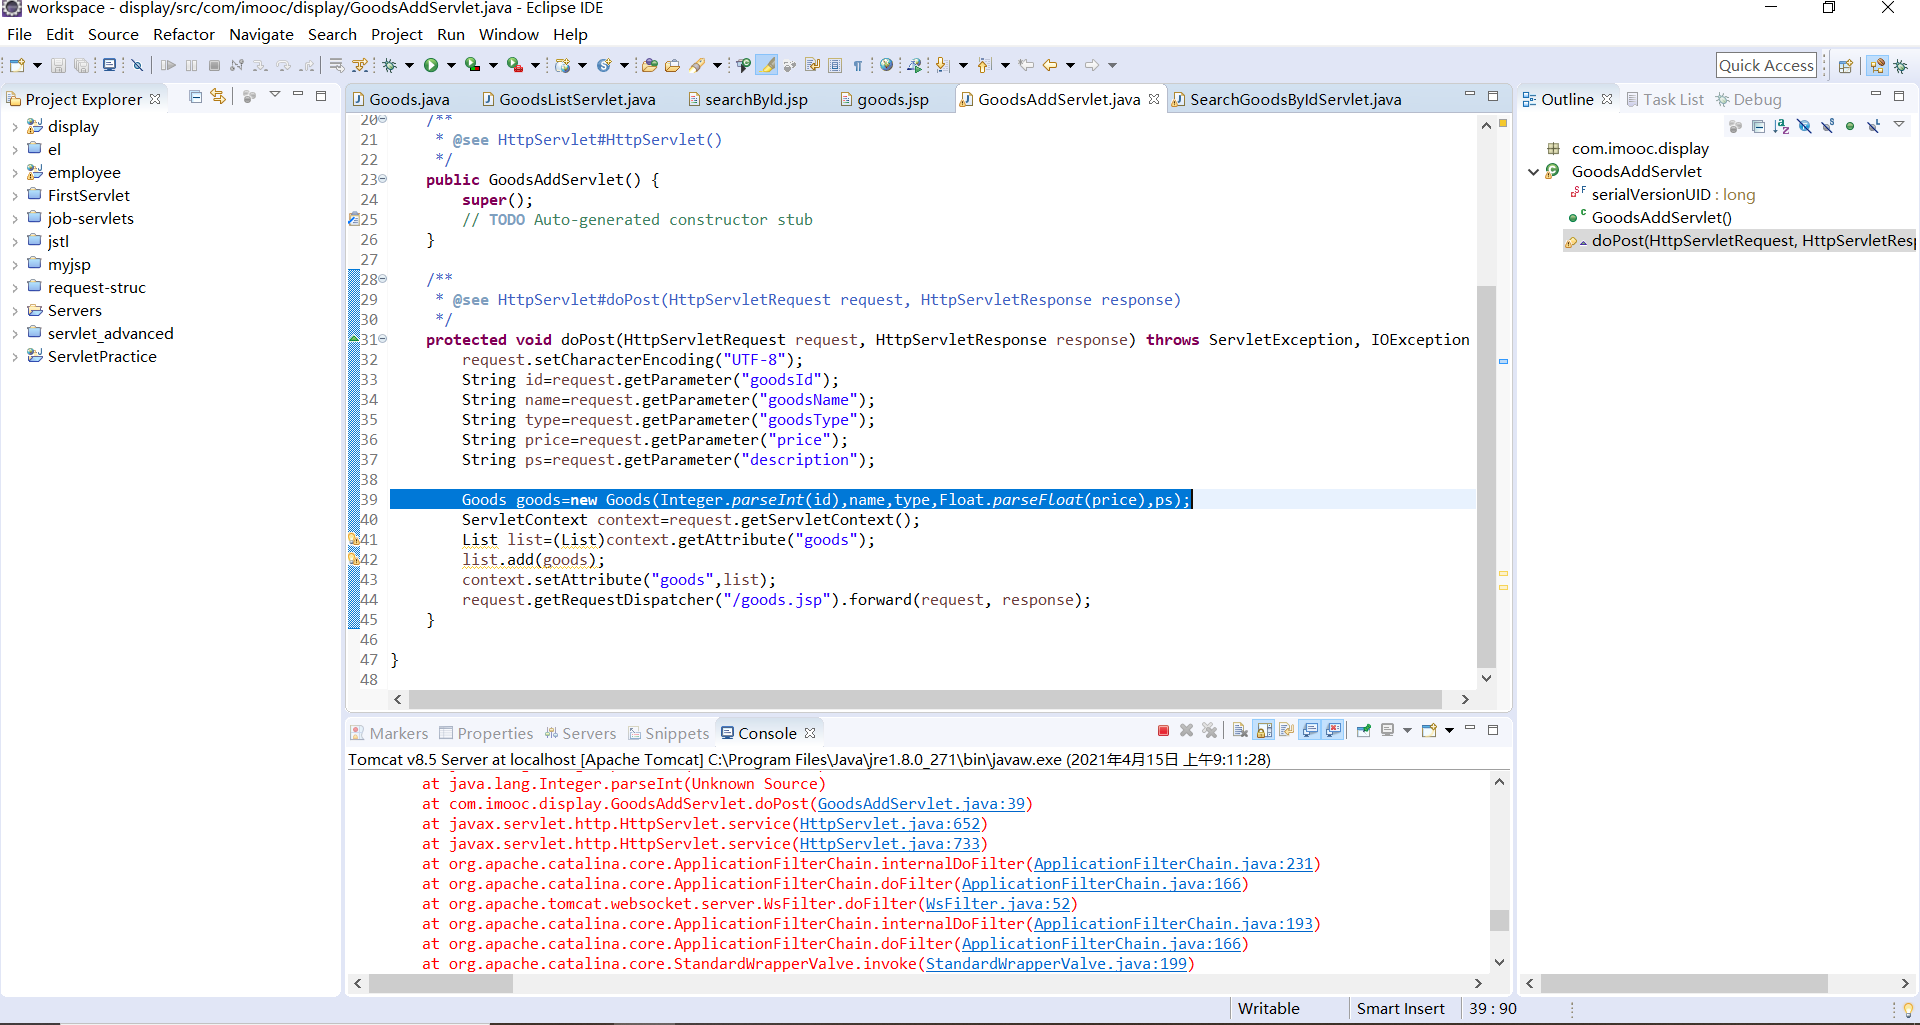
Task: Select doPost method in the Outline
Action: pos(1740,241)
